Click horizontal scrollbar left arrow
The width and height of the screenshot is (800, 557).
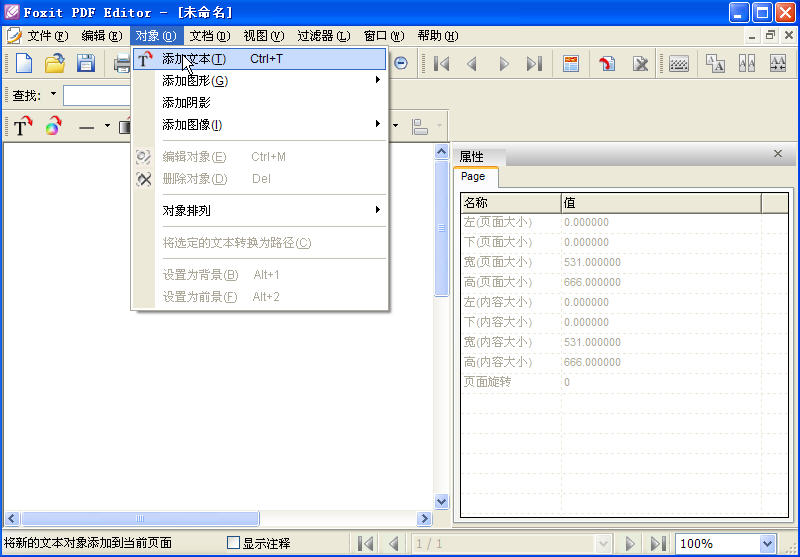point(12,519)
